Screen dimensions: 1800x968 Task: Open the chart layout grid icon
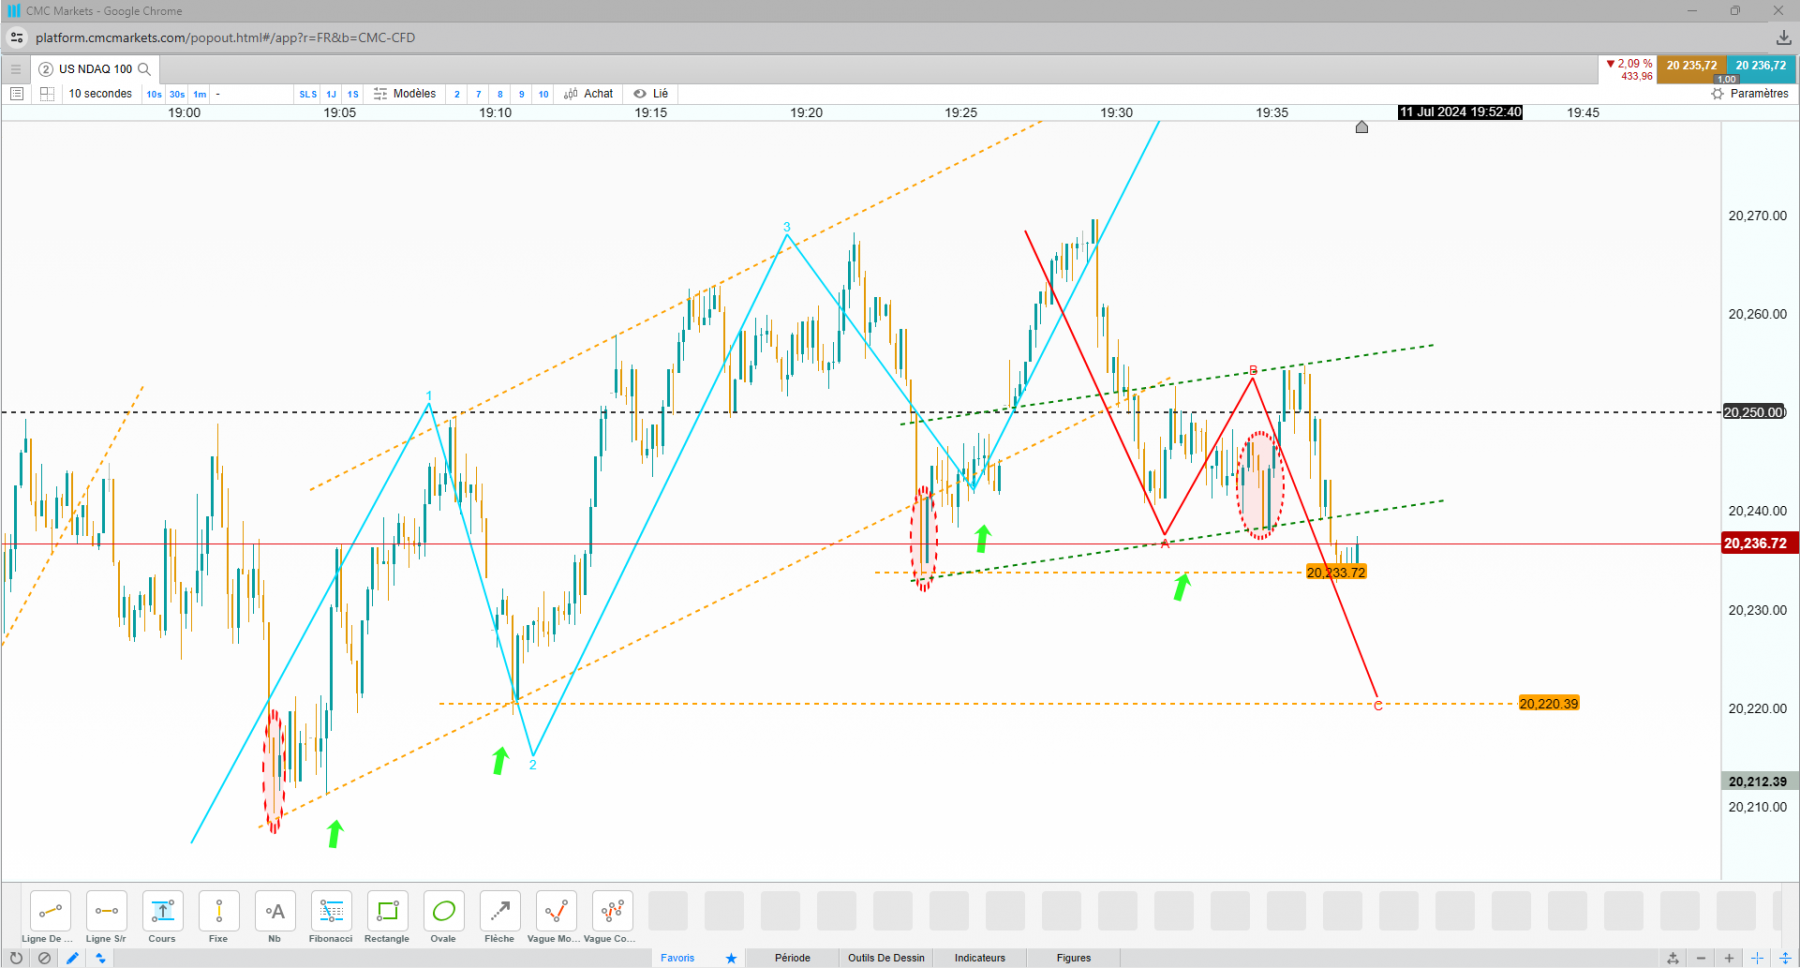(x=46, y=94)
